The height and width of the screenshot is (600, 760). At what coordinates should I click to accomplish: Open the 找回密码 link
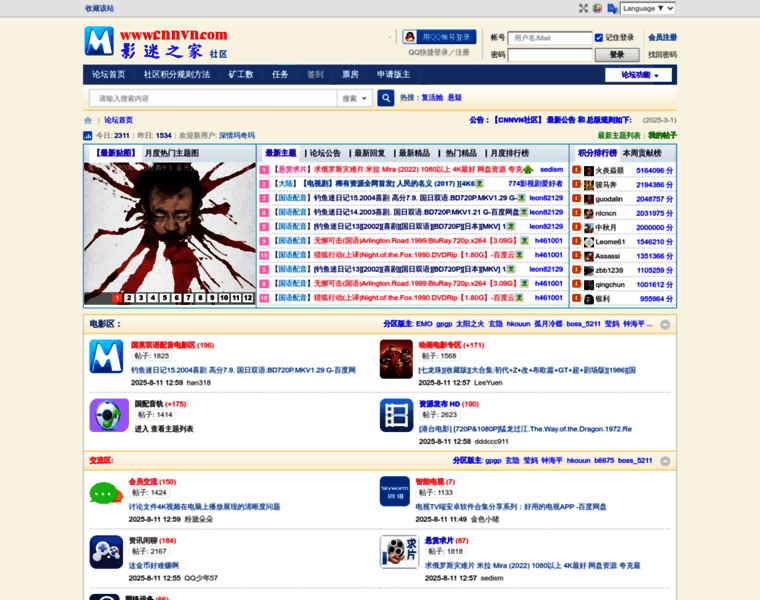(x=662, y=55)
